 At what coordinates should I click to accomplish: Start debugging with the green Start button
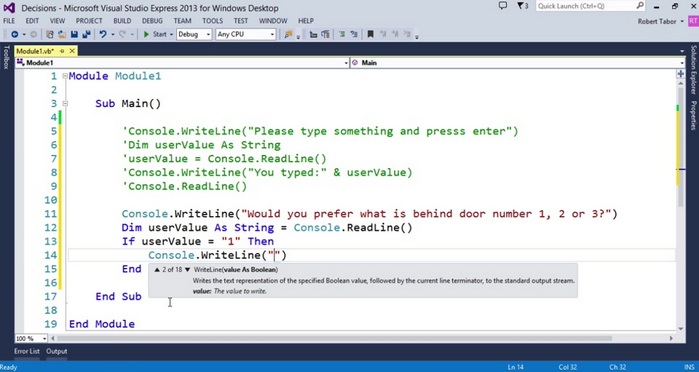pyautogui.click(x=155, y=34)
